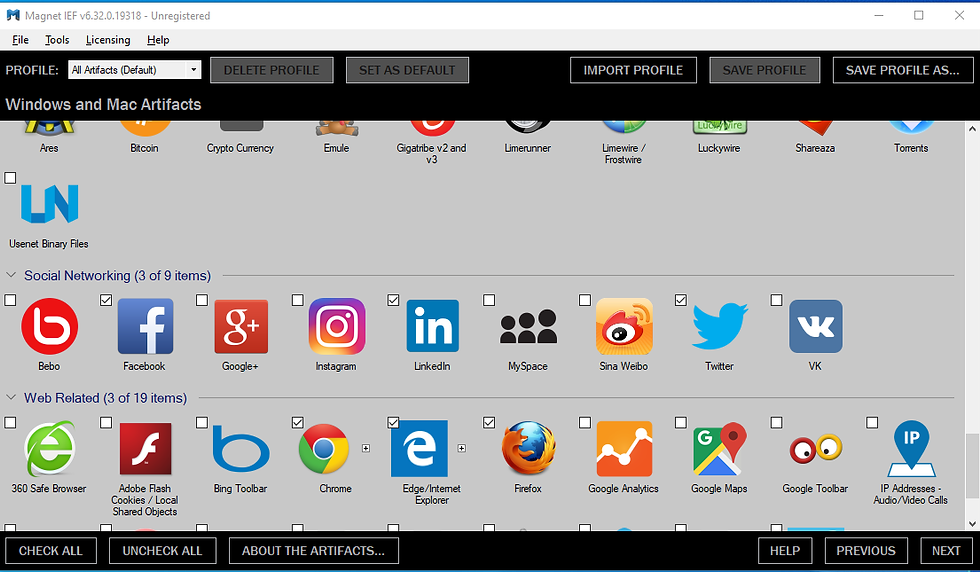Expand Edge/Internet Explorer plus button
This screenshot has height=572, width=980.
(461, 448)
